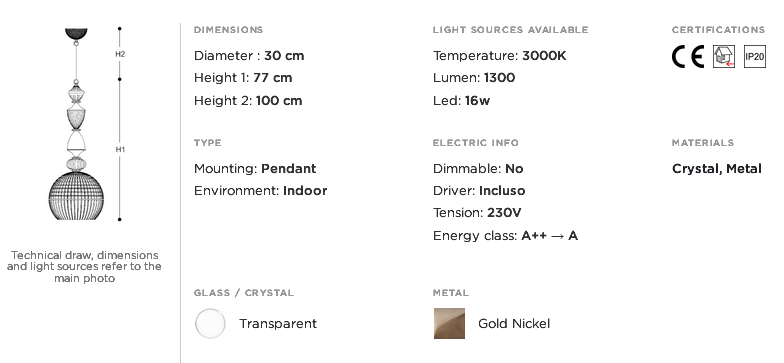The height and width of the screenshot is (363, 784).
Task: Click the Light Sources Available heading
Action: coord(510,30)
